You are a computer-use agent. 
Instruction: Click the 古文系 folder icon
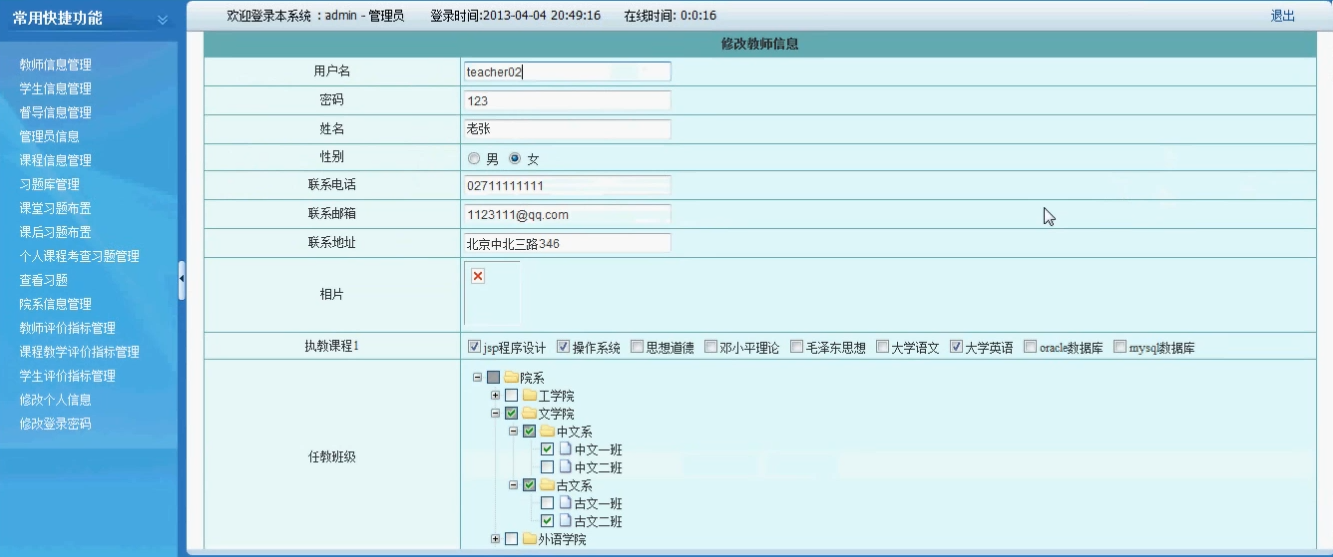coord(547,485)
